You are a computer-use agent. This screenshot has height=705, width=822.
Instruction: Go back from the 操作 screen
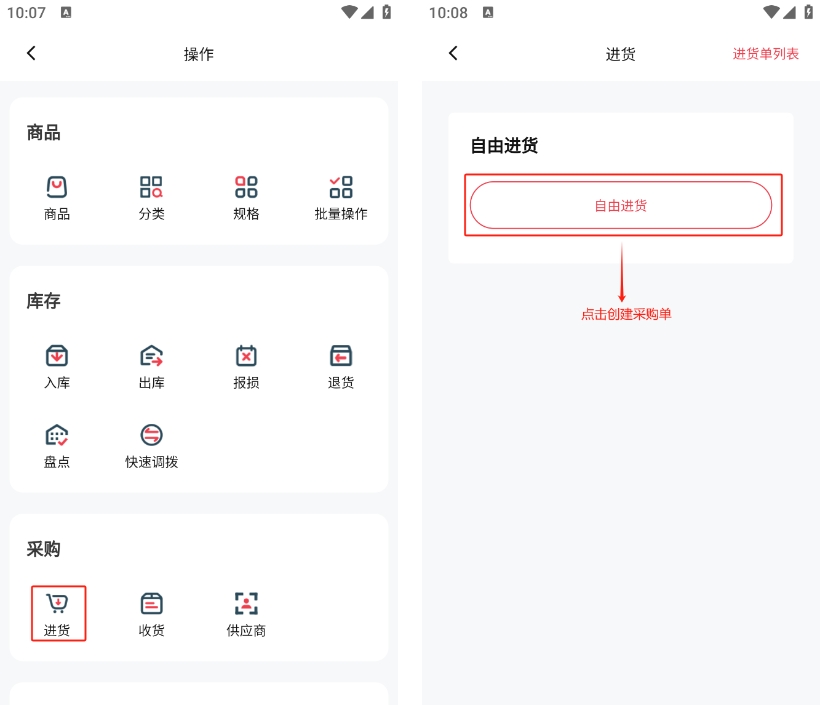pyautogui.click(x=31, y=54)
